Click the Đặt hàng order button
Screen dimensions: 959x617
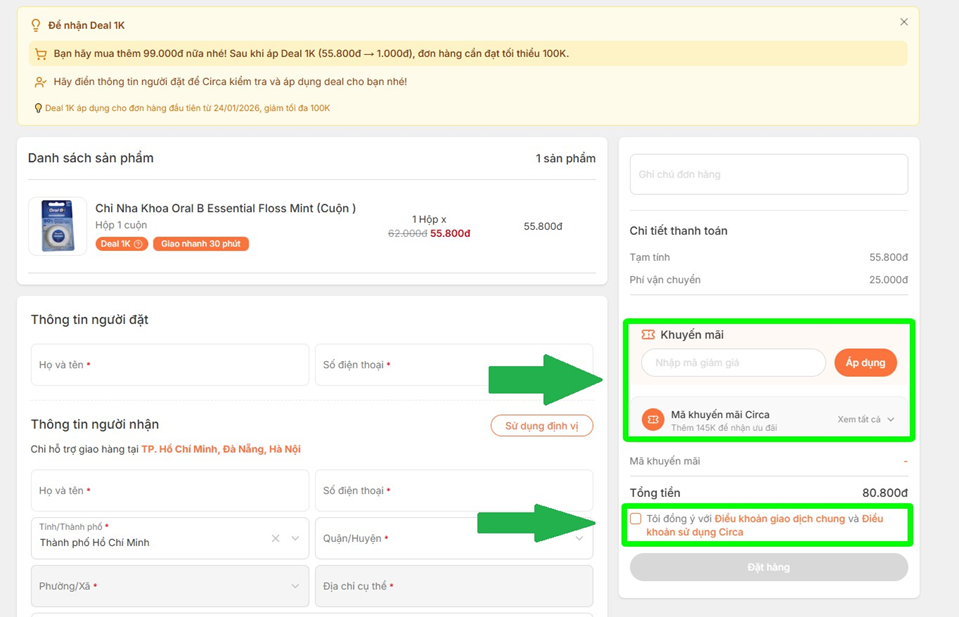(768, 567)
